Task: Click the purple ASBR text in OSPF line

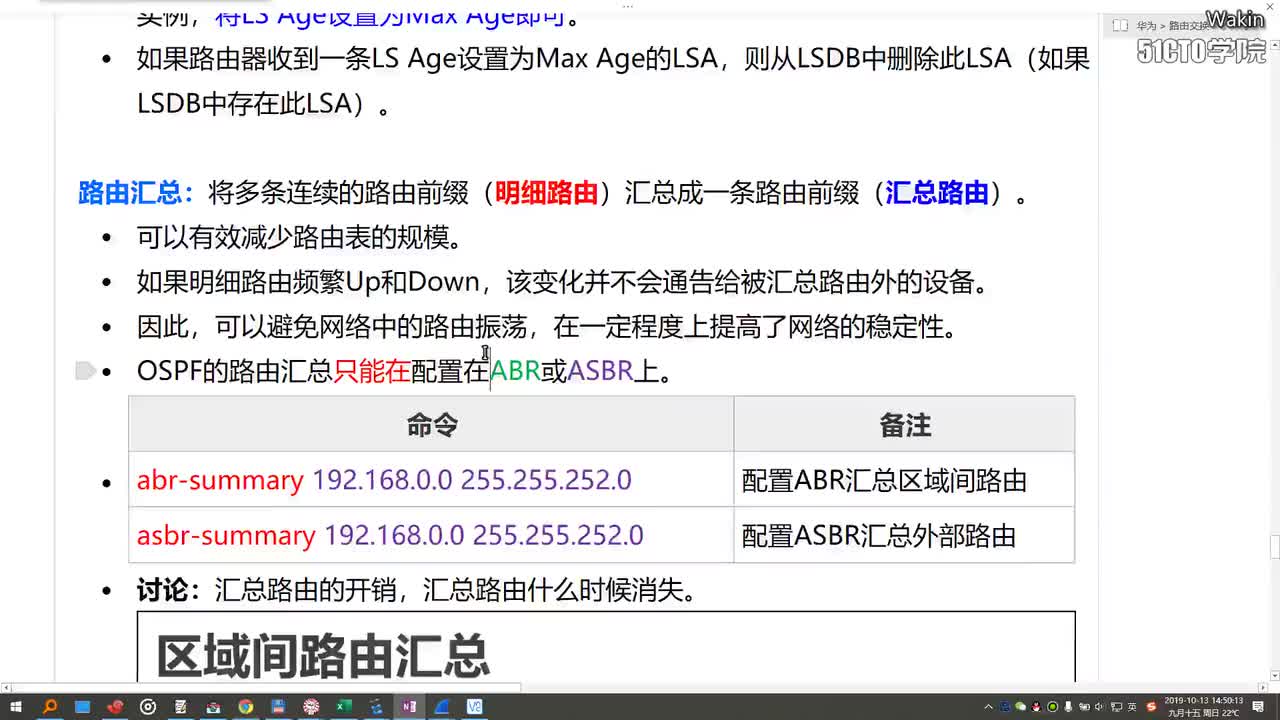Action: click(600, 371)
